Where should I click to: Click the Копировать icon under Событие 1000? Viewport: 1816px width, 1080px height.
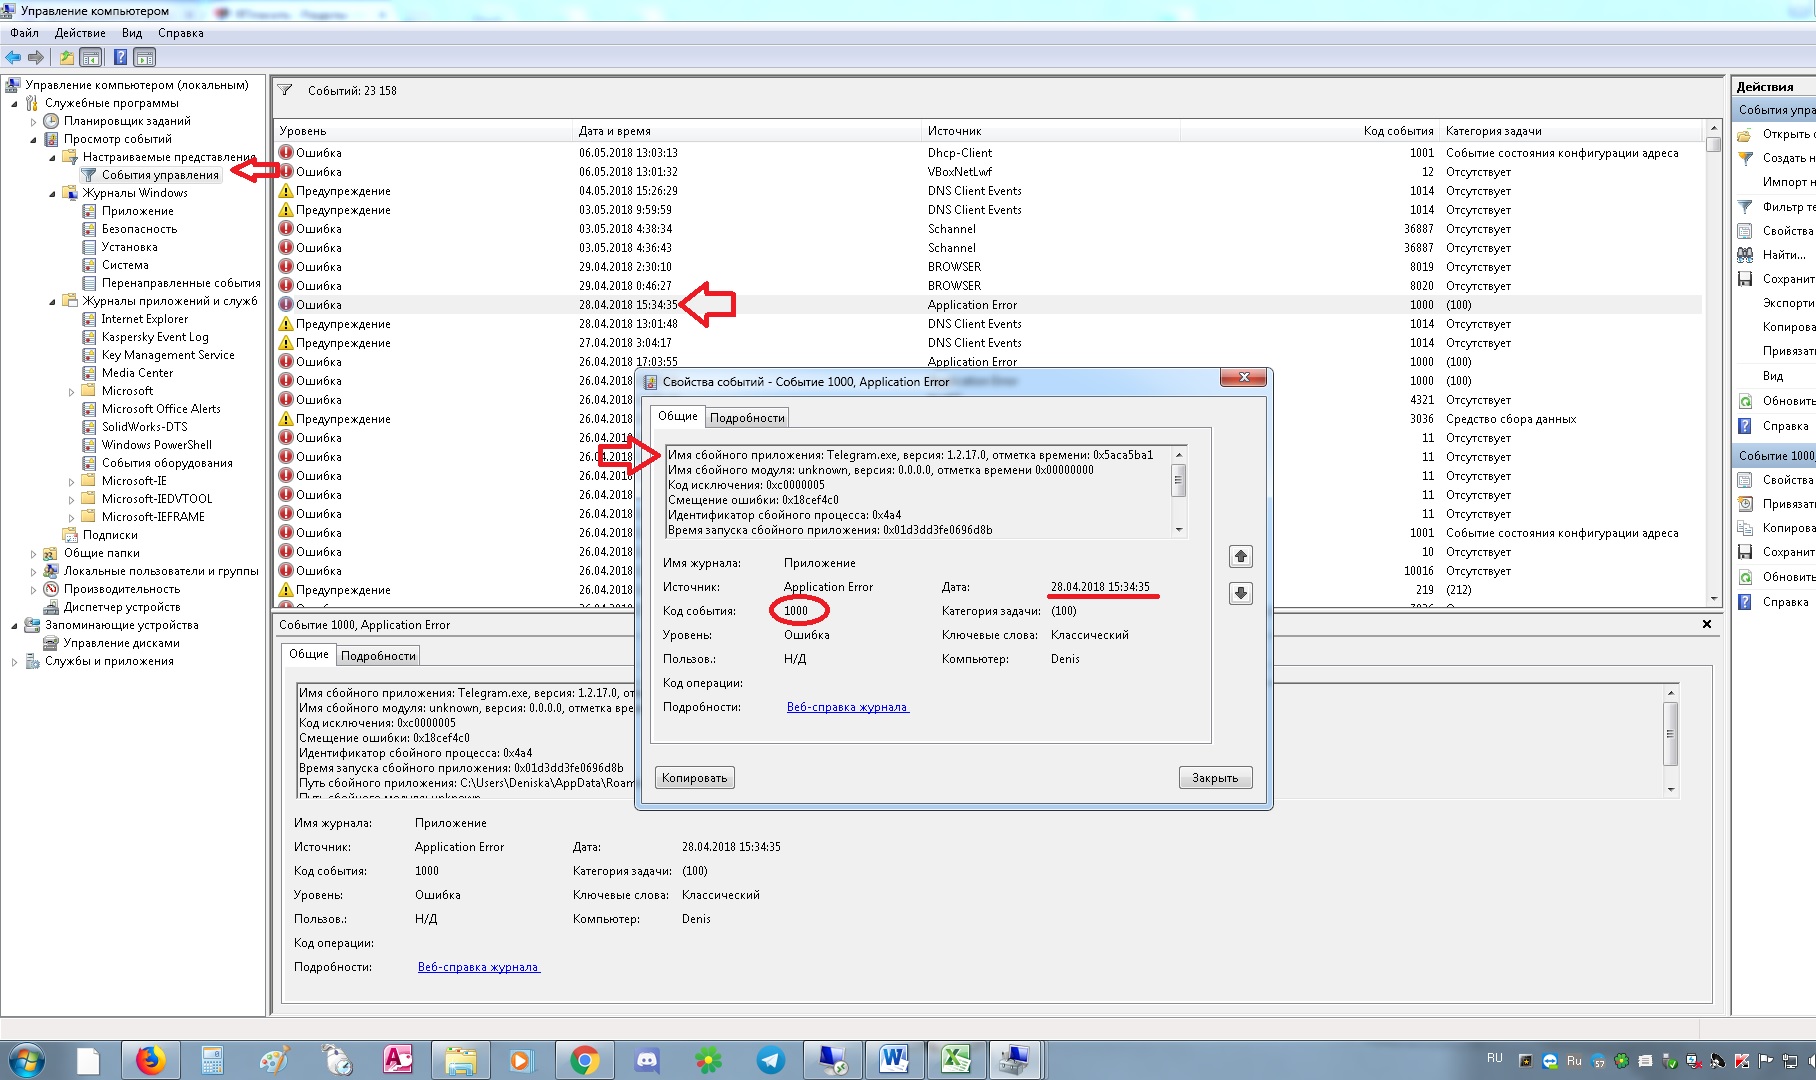pos(1745,527)
